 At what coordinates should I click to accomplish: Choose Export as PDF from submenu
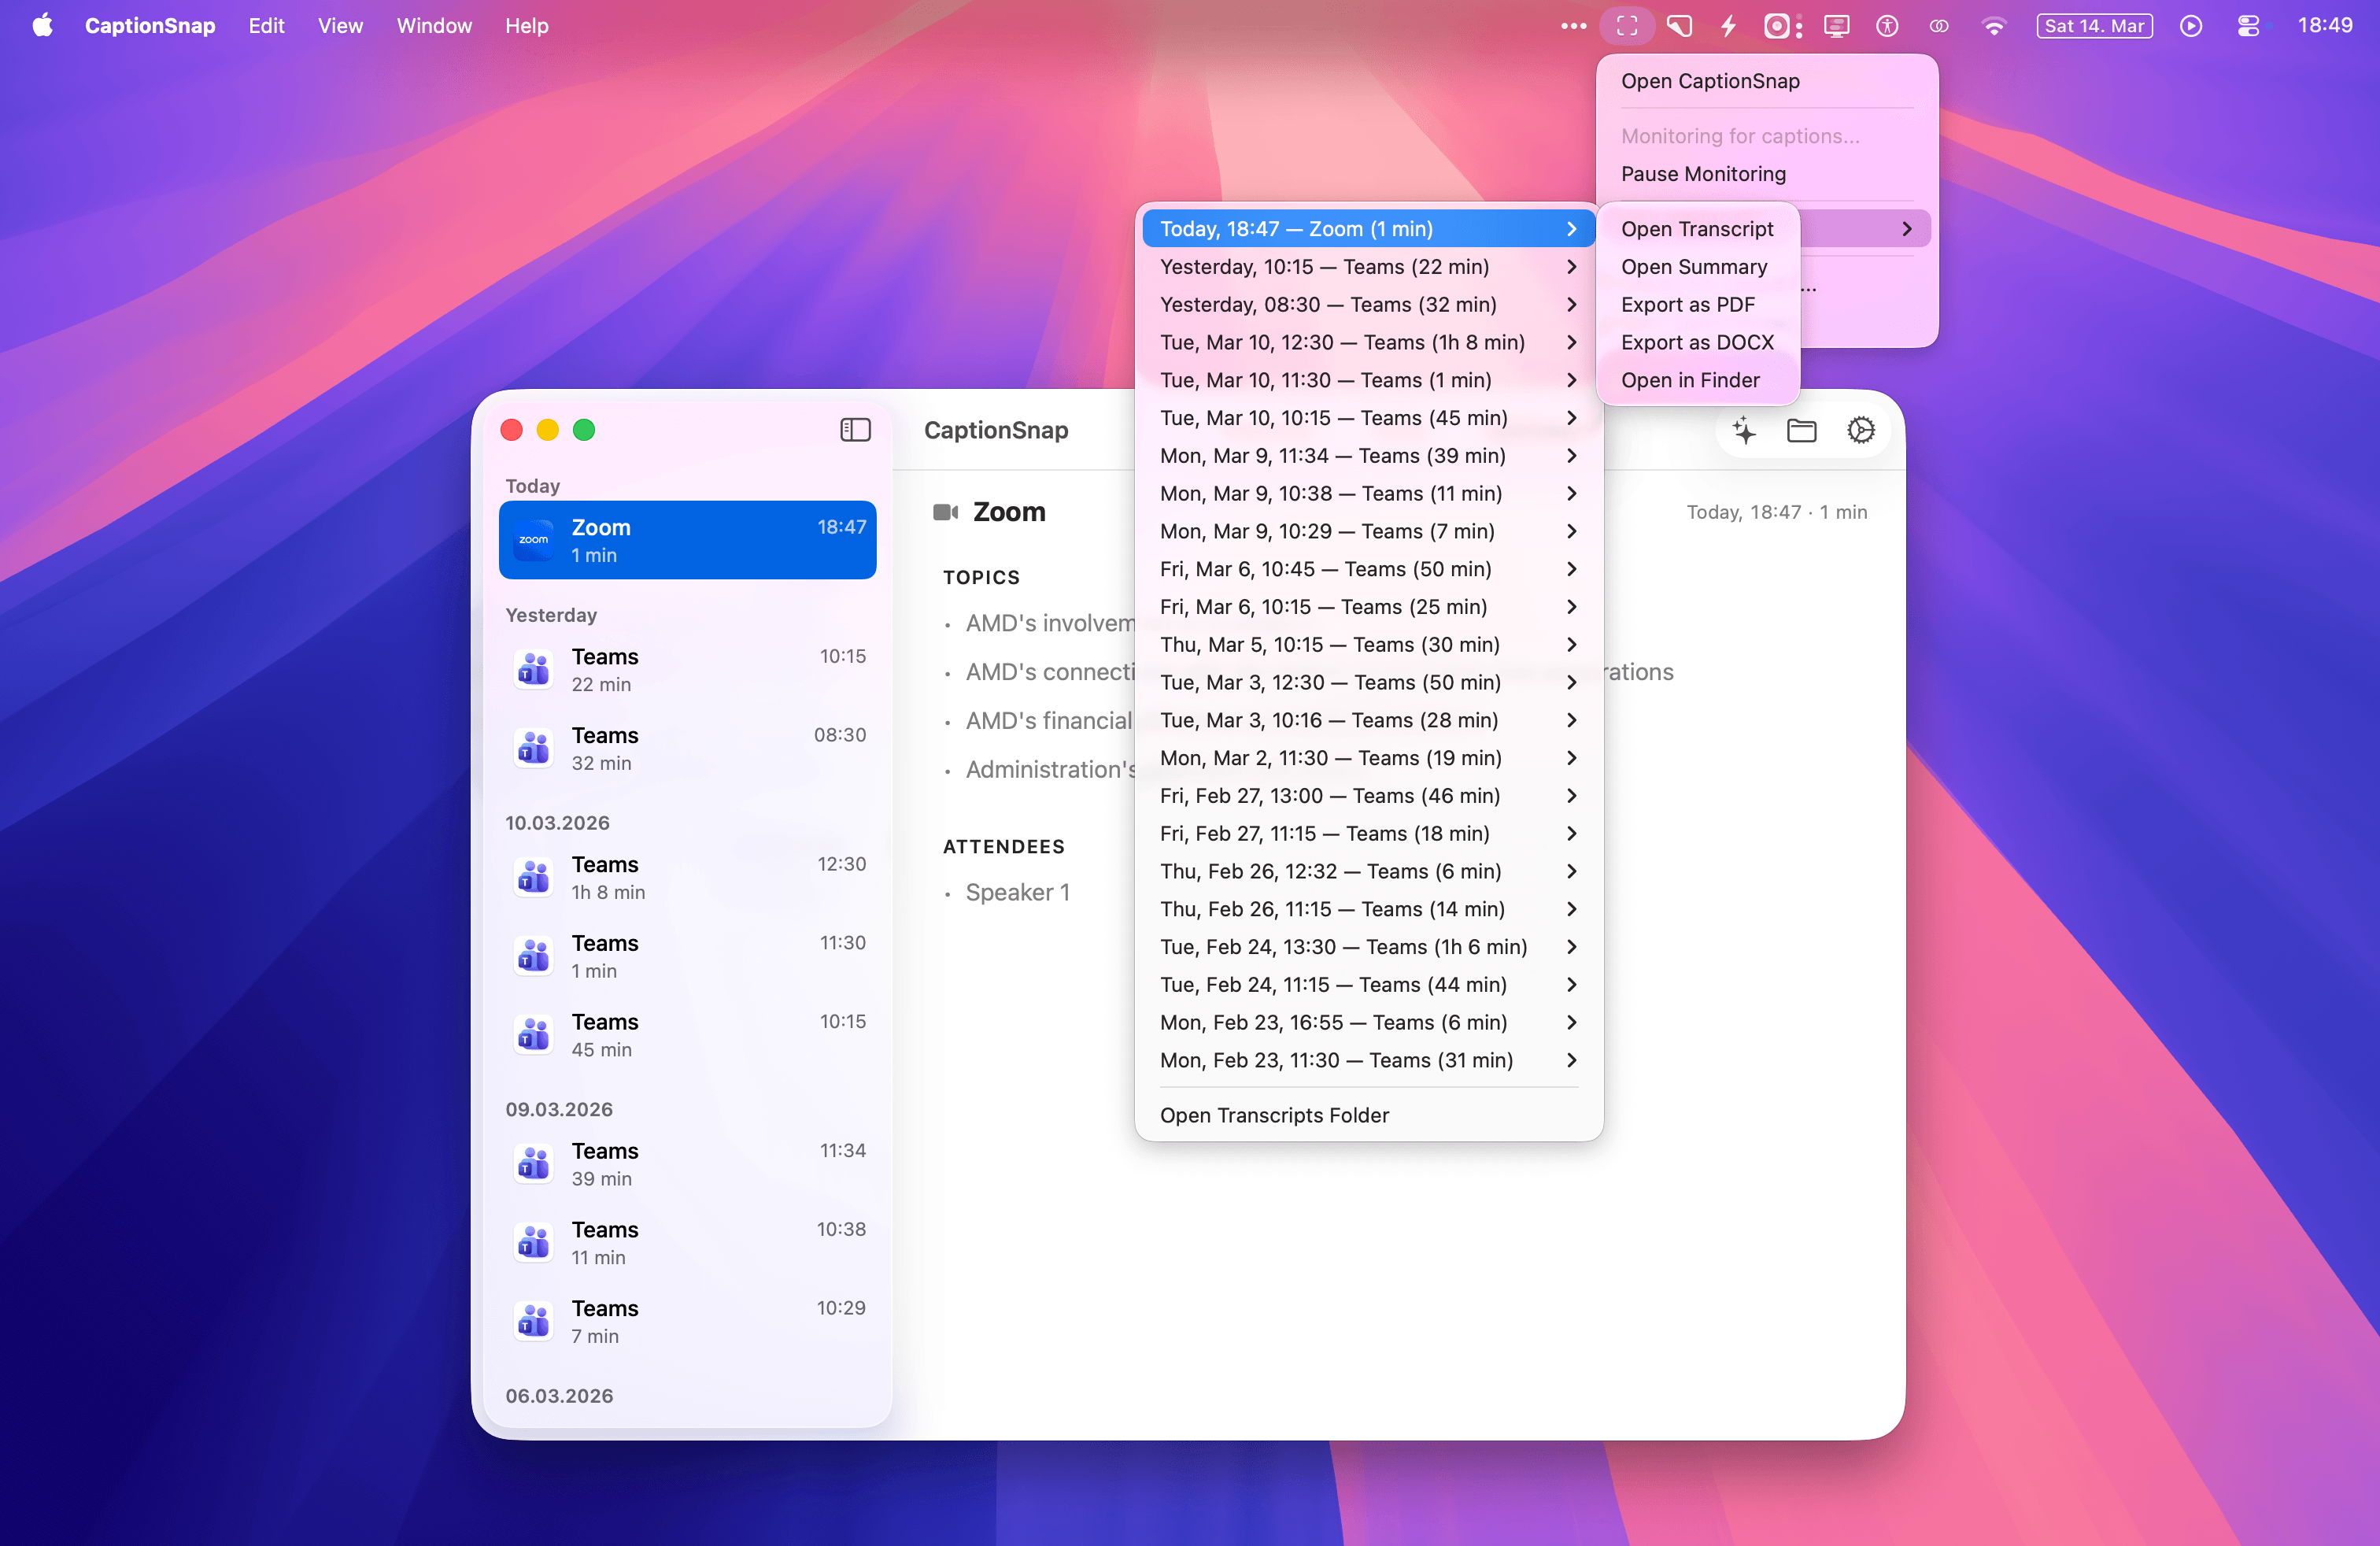(x=1687, y=305)
